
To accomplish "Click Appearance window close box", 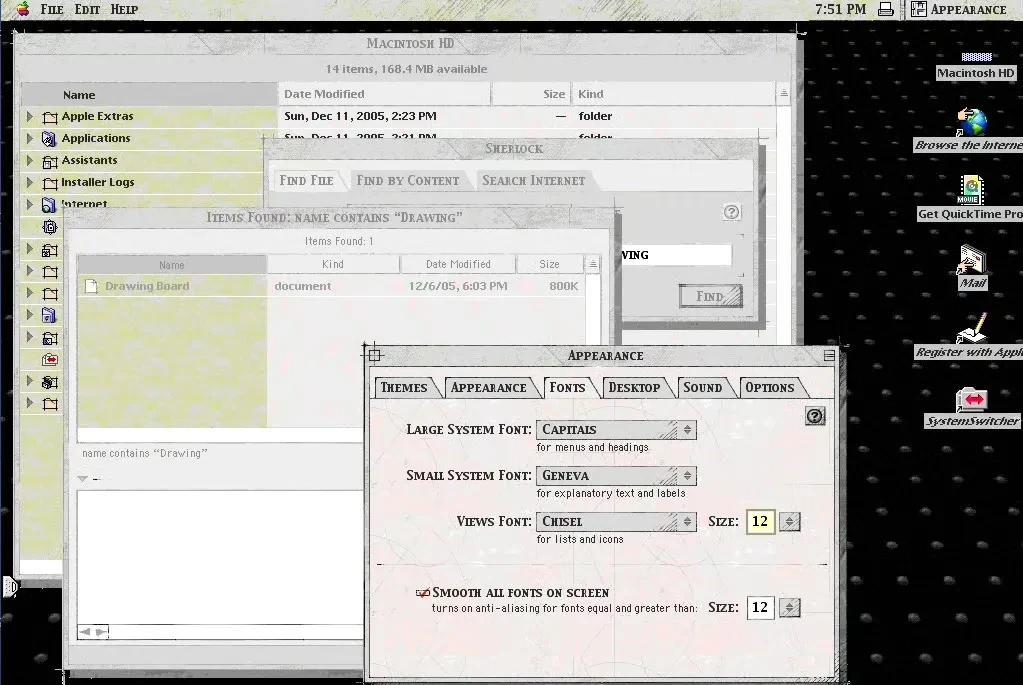I will (374, 355).
